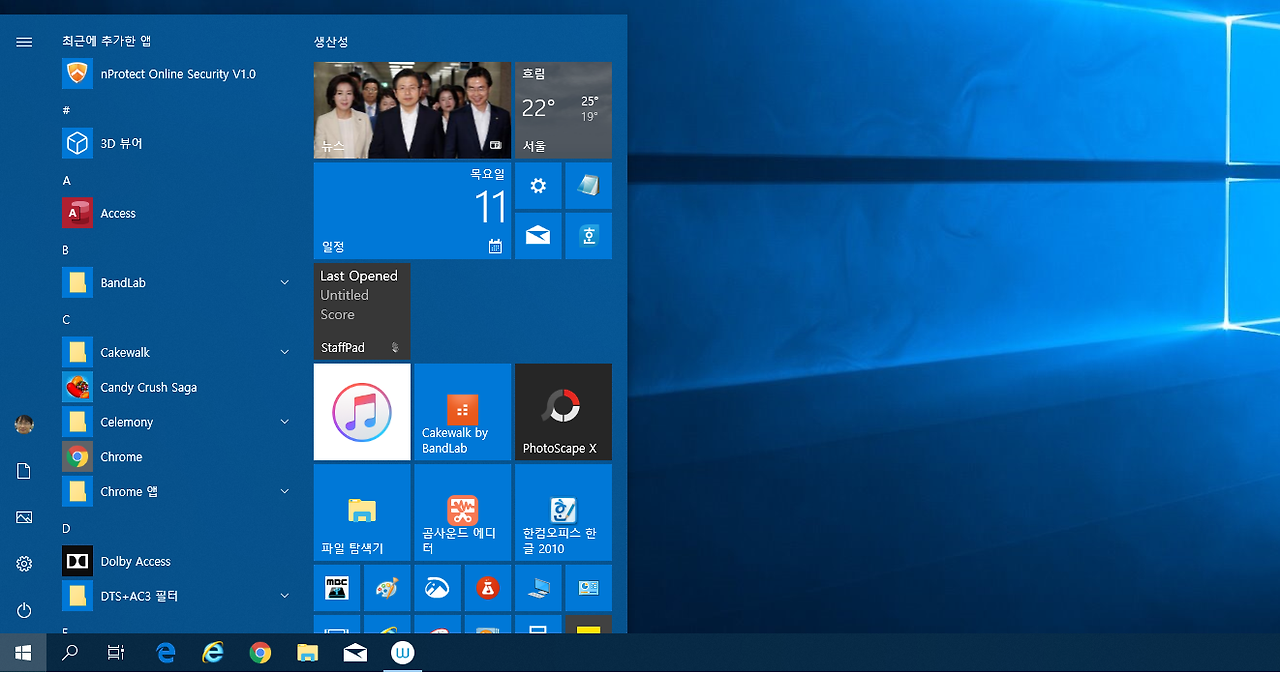Open Cakewalk by BandLab tile
This screenshot has height=673, width=1280.
[462, 412]
